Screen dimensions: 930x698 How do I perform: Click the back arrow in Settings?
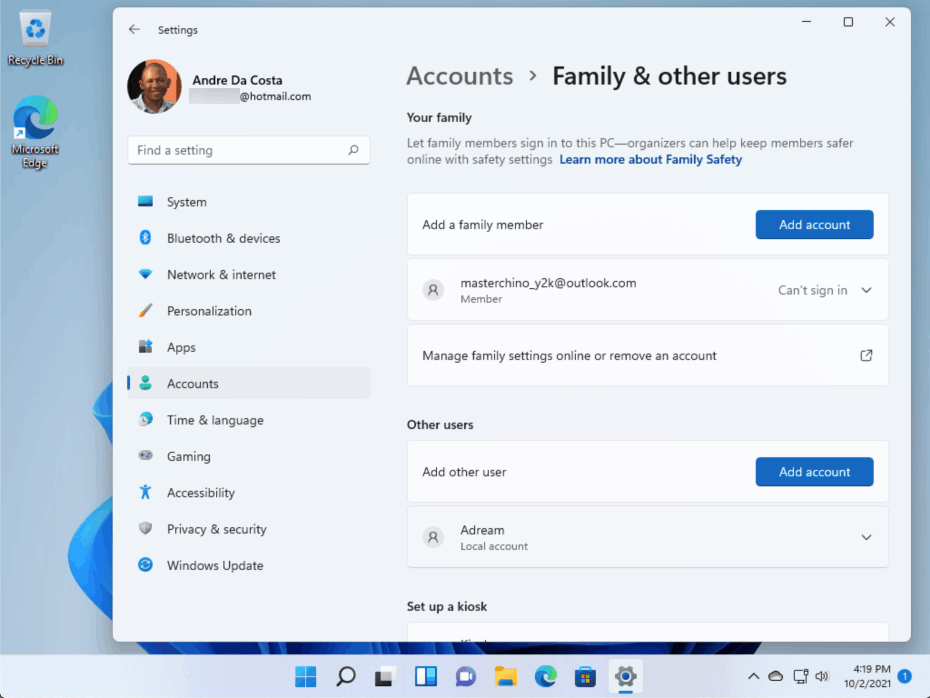134,29
